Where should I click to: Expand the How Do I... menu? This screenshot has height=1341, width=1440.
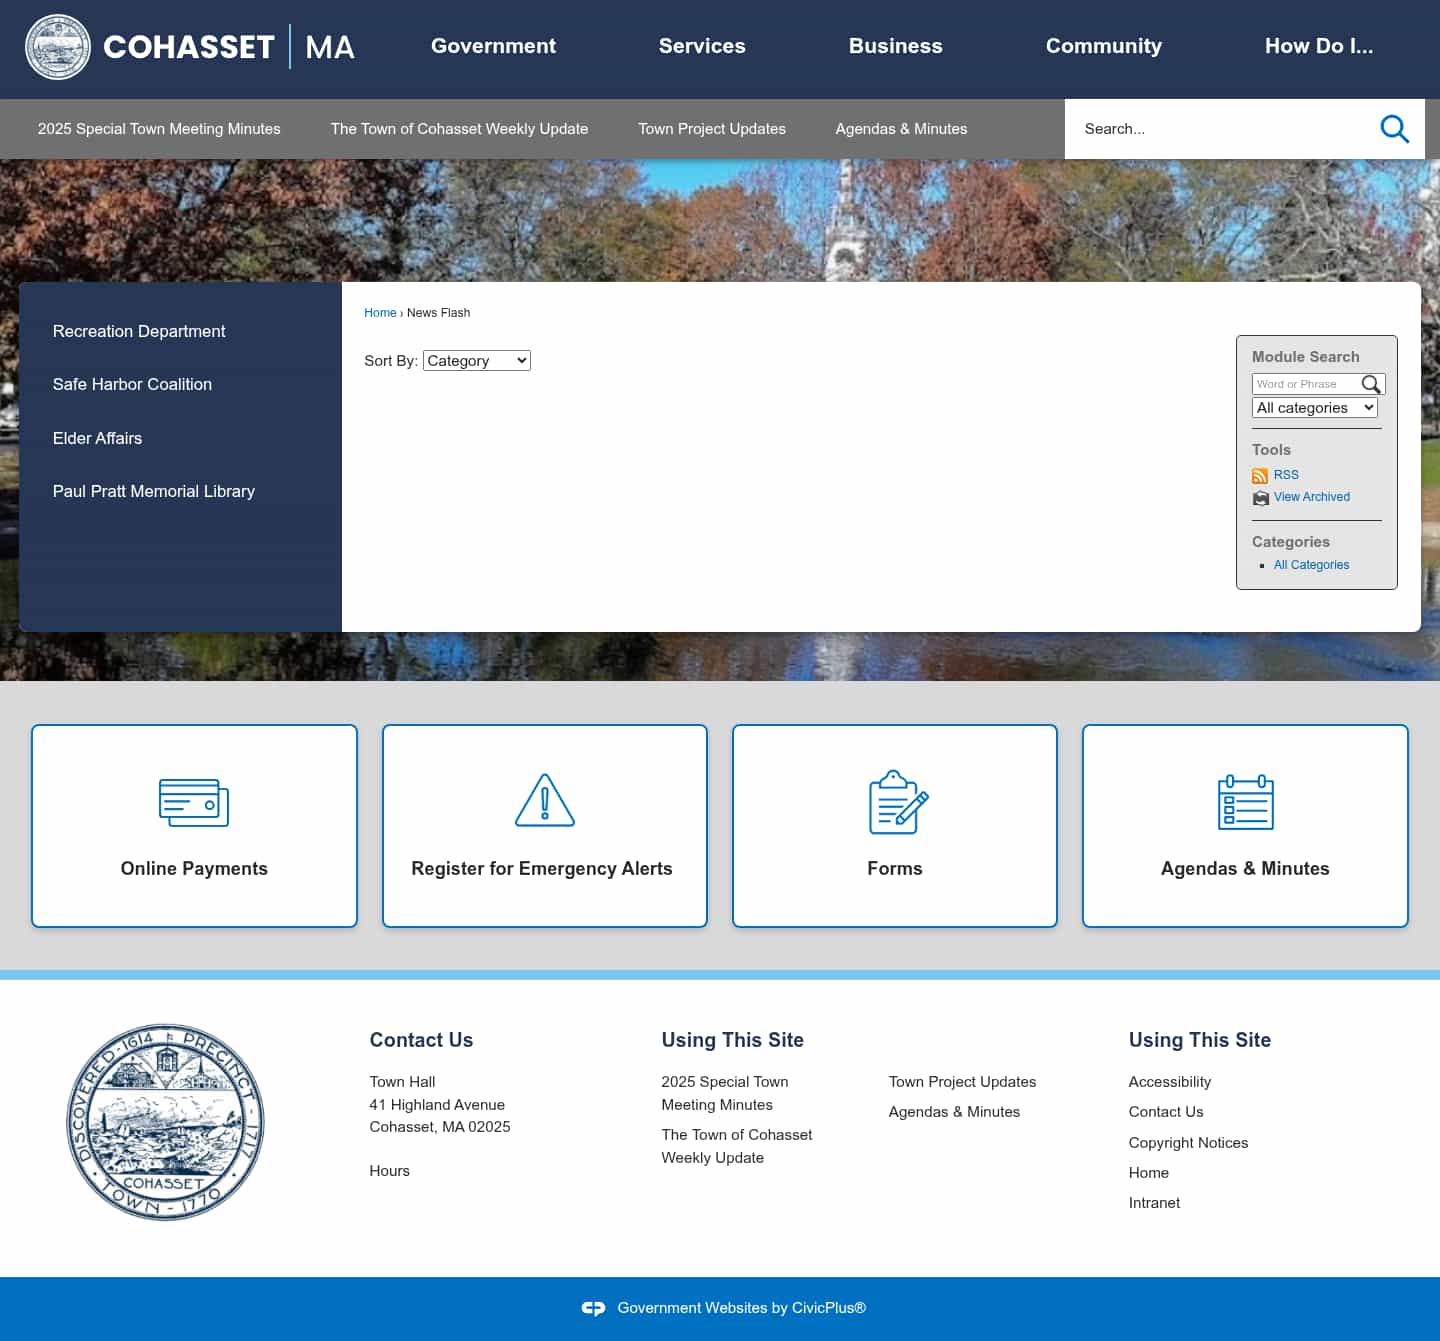1319,46
